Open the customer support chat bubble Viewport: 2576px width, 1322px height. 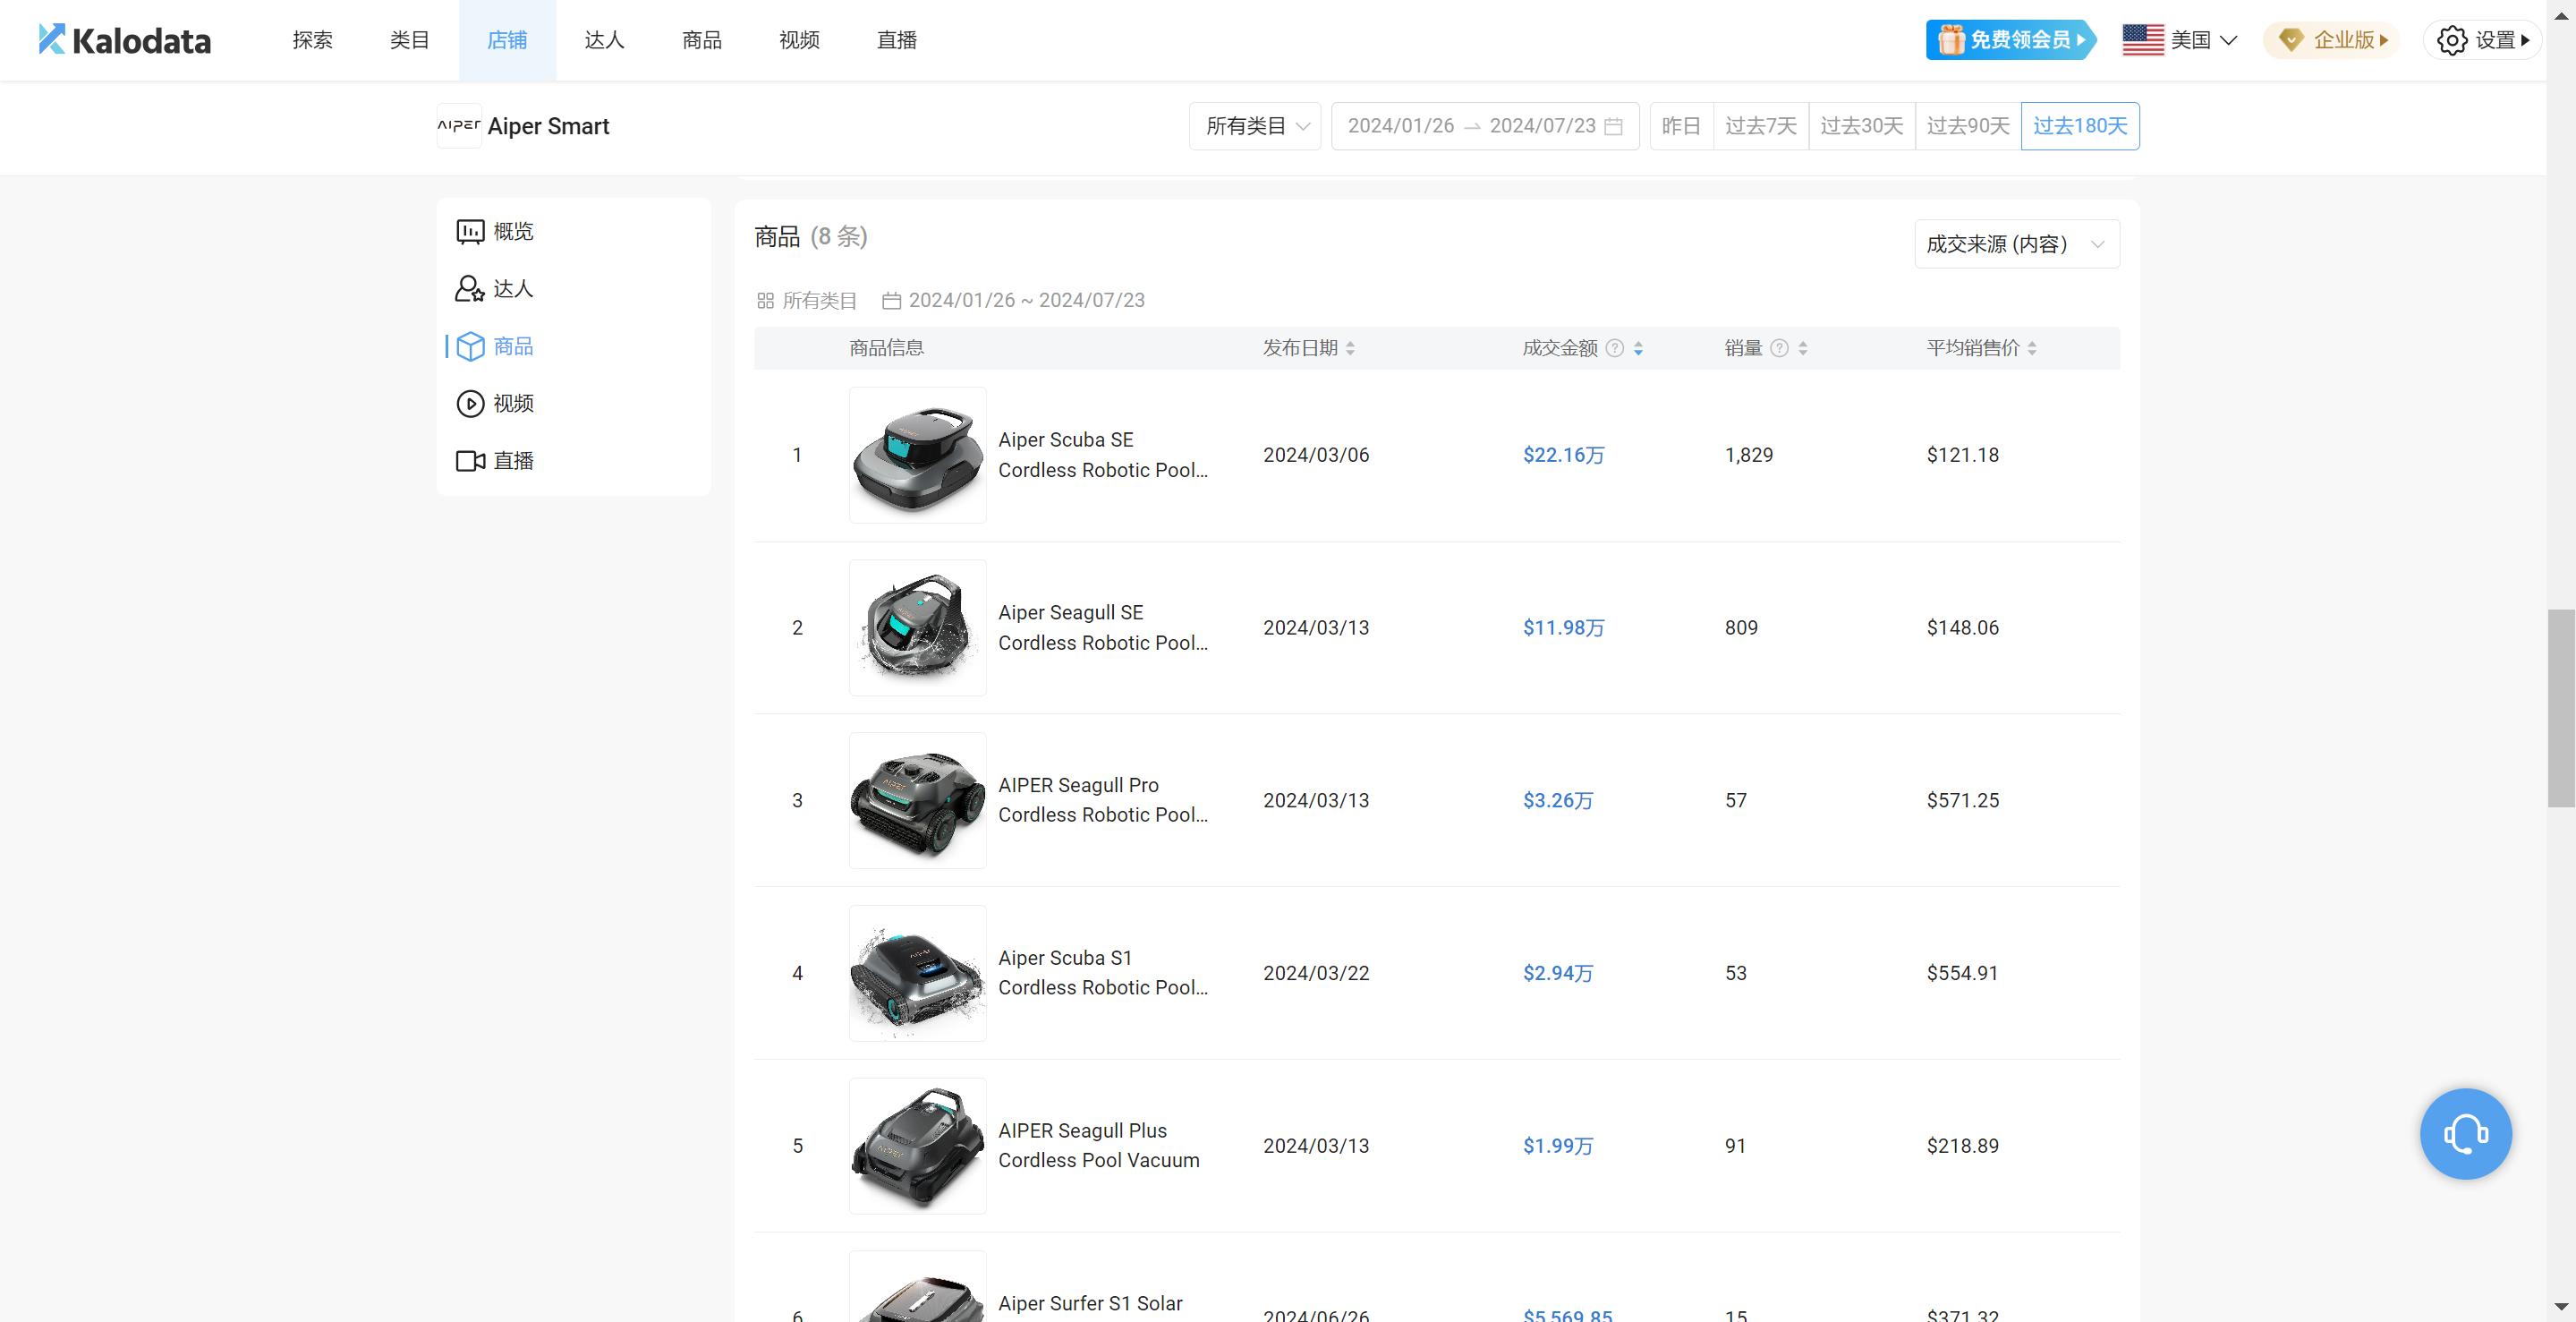coord(2465,1133)
